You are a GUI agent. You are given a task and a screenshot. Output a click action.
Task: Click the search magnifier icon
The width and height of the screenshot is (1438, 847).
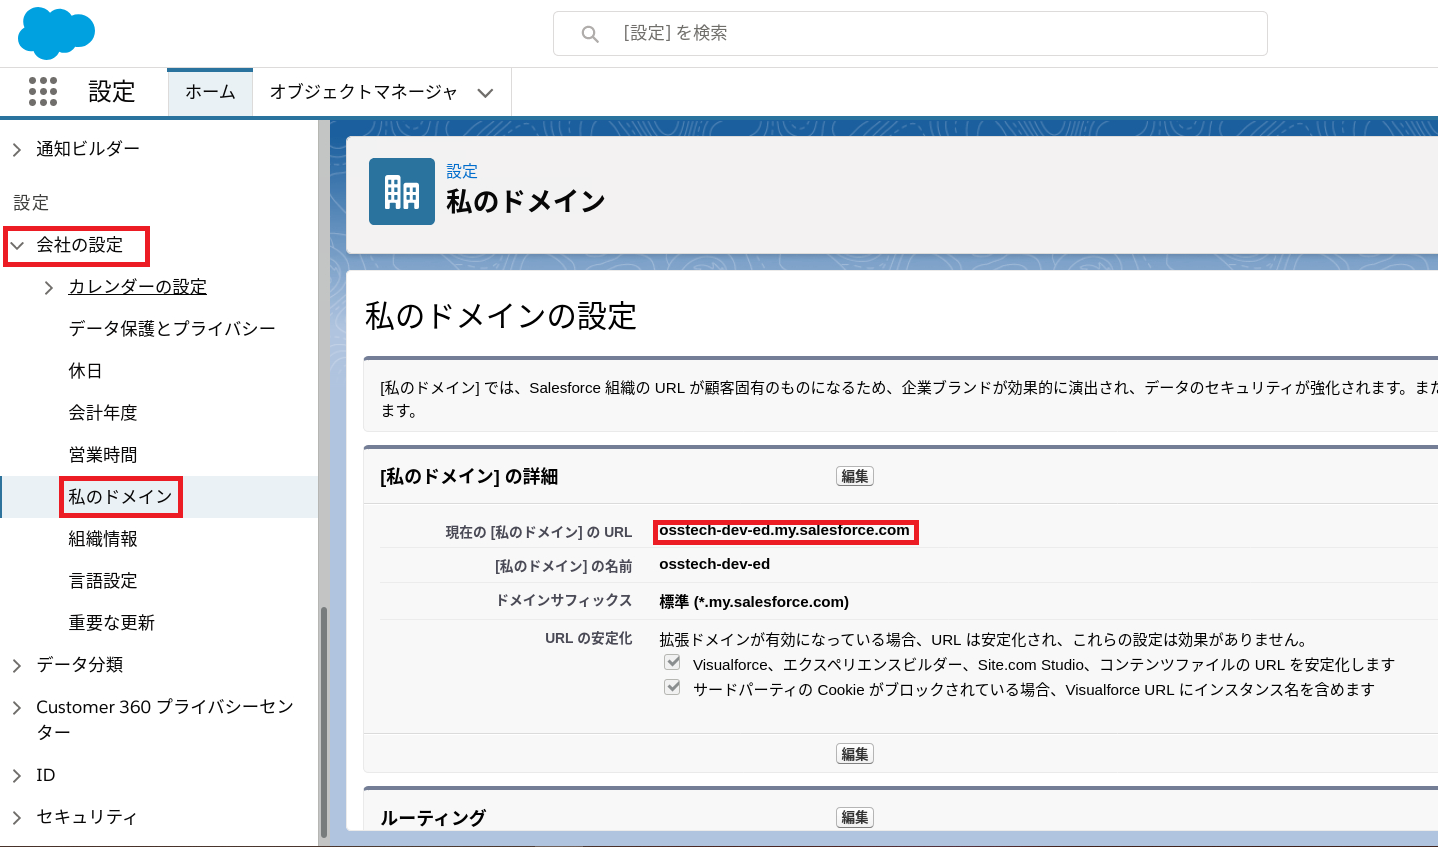[590, 34]
